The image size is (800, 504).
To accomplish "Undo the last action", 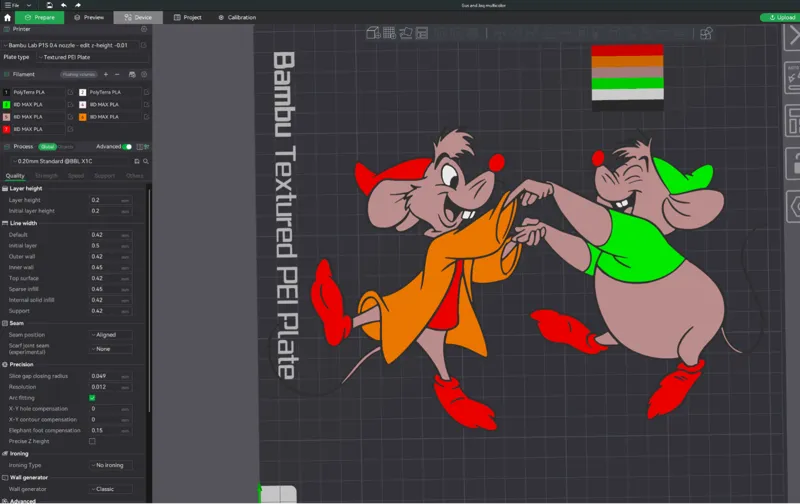I will [x=63, y=5].
